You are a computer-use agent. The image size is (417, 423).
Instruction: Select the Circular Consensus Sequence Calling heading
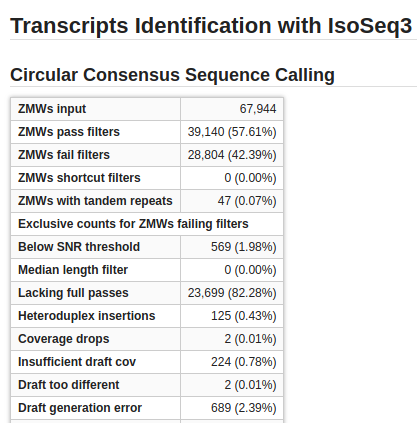pyautogui.click(x=172, y=75)
